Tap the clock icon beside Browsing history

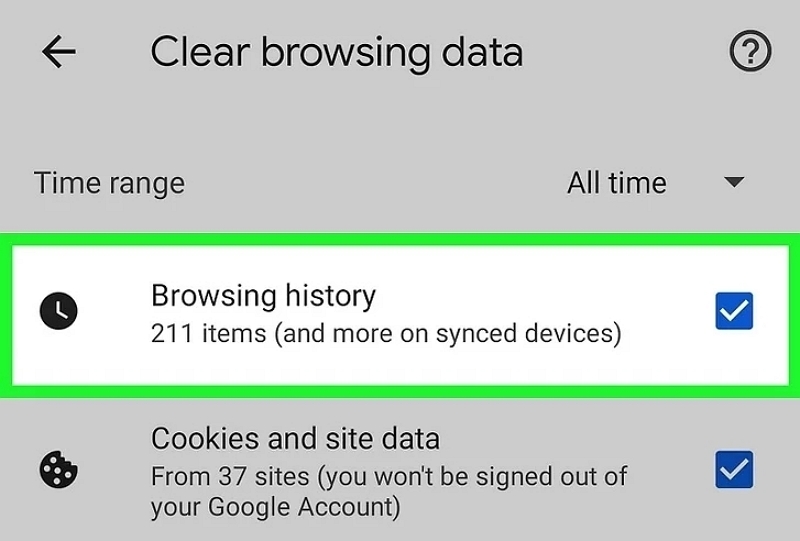[x=59, y=310]
